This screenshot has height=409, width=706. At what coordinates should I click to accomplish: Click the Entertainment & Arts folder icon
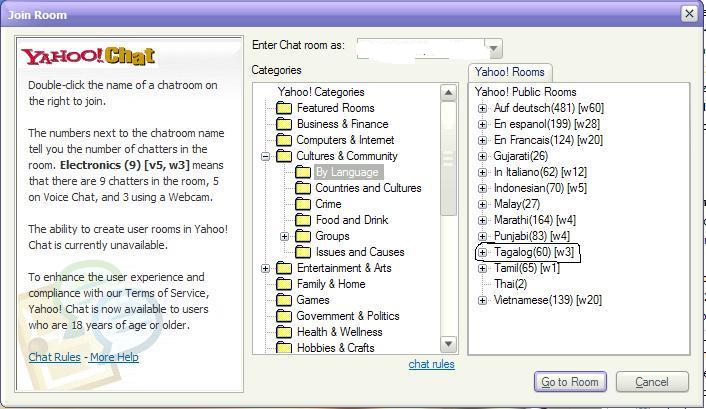284,268
